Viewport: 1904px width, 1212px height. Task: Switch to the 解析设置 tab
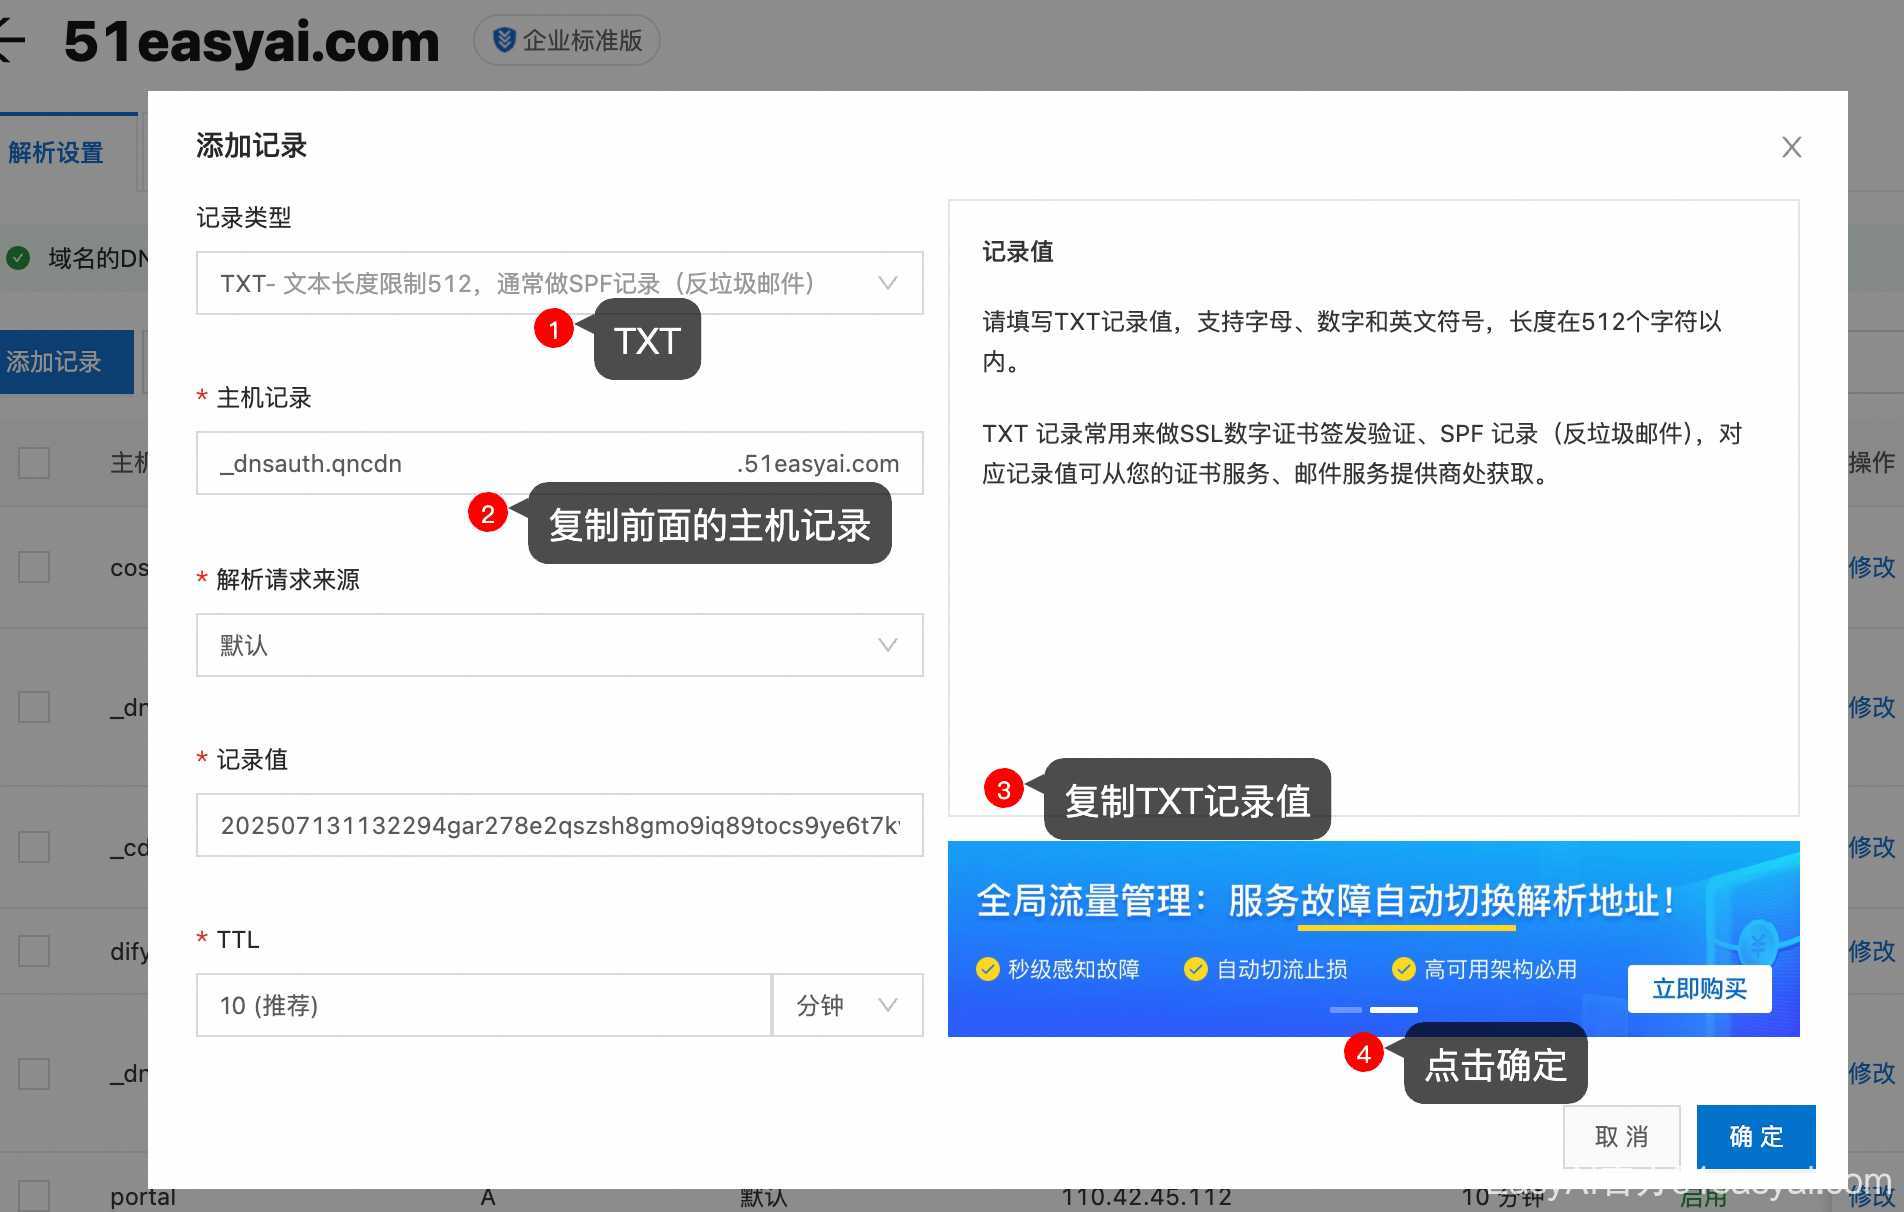(56, 152)
